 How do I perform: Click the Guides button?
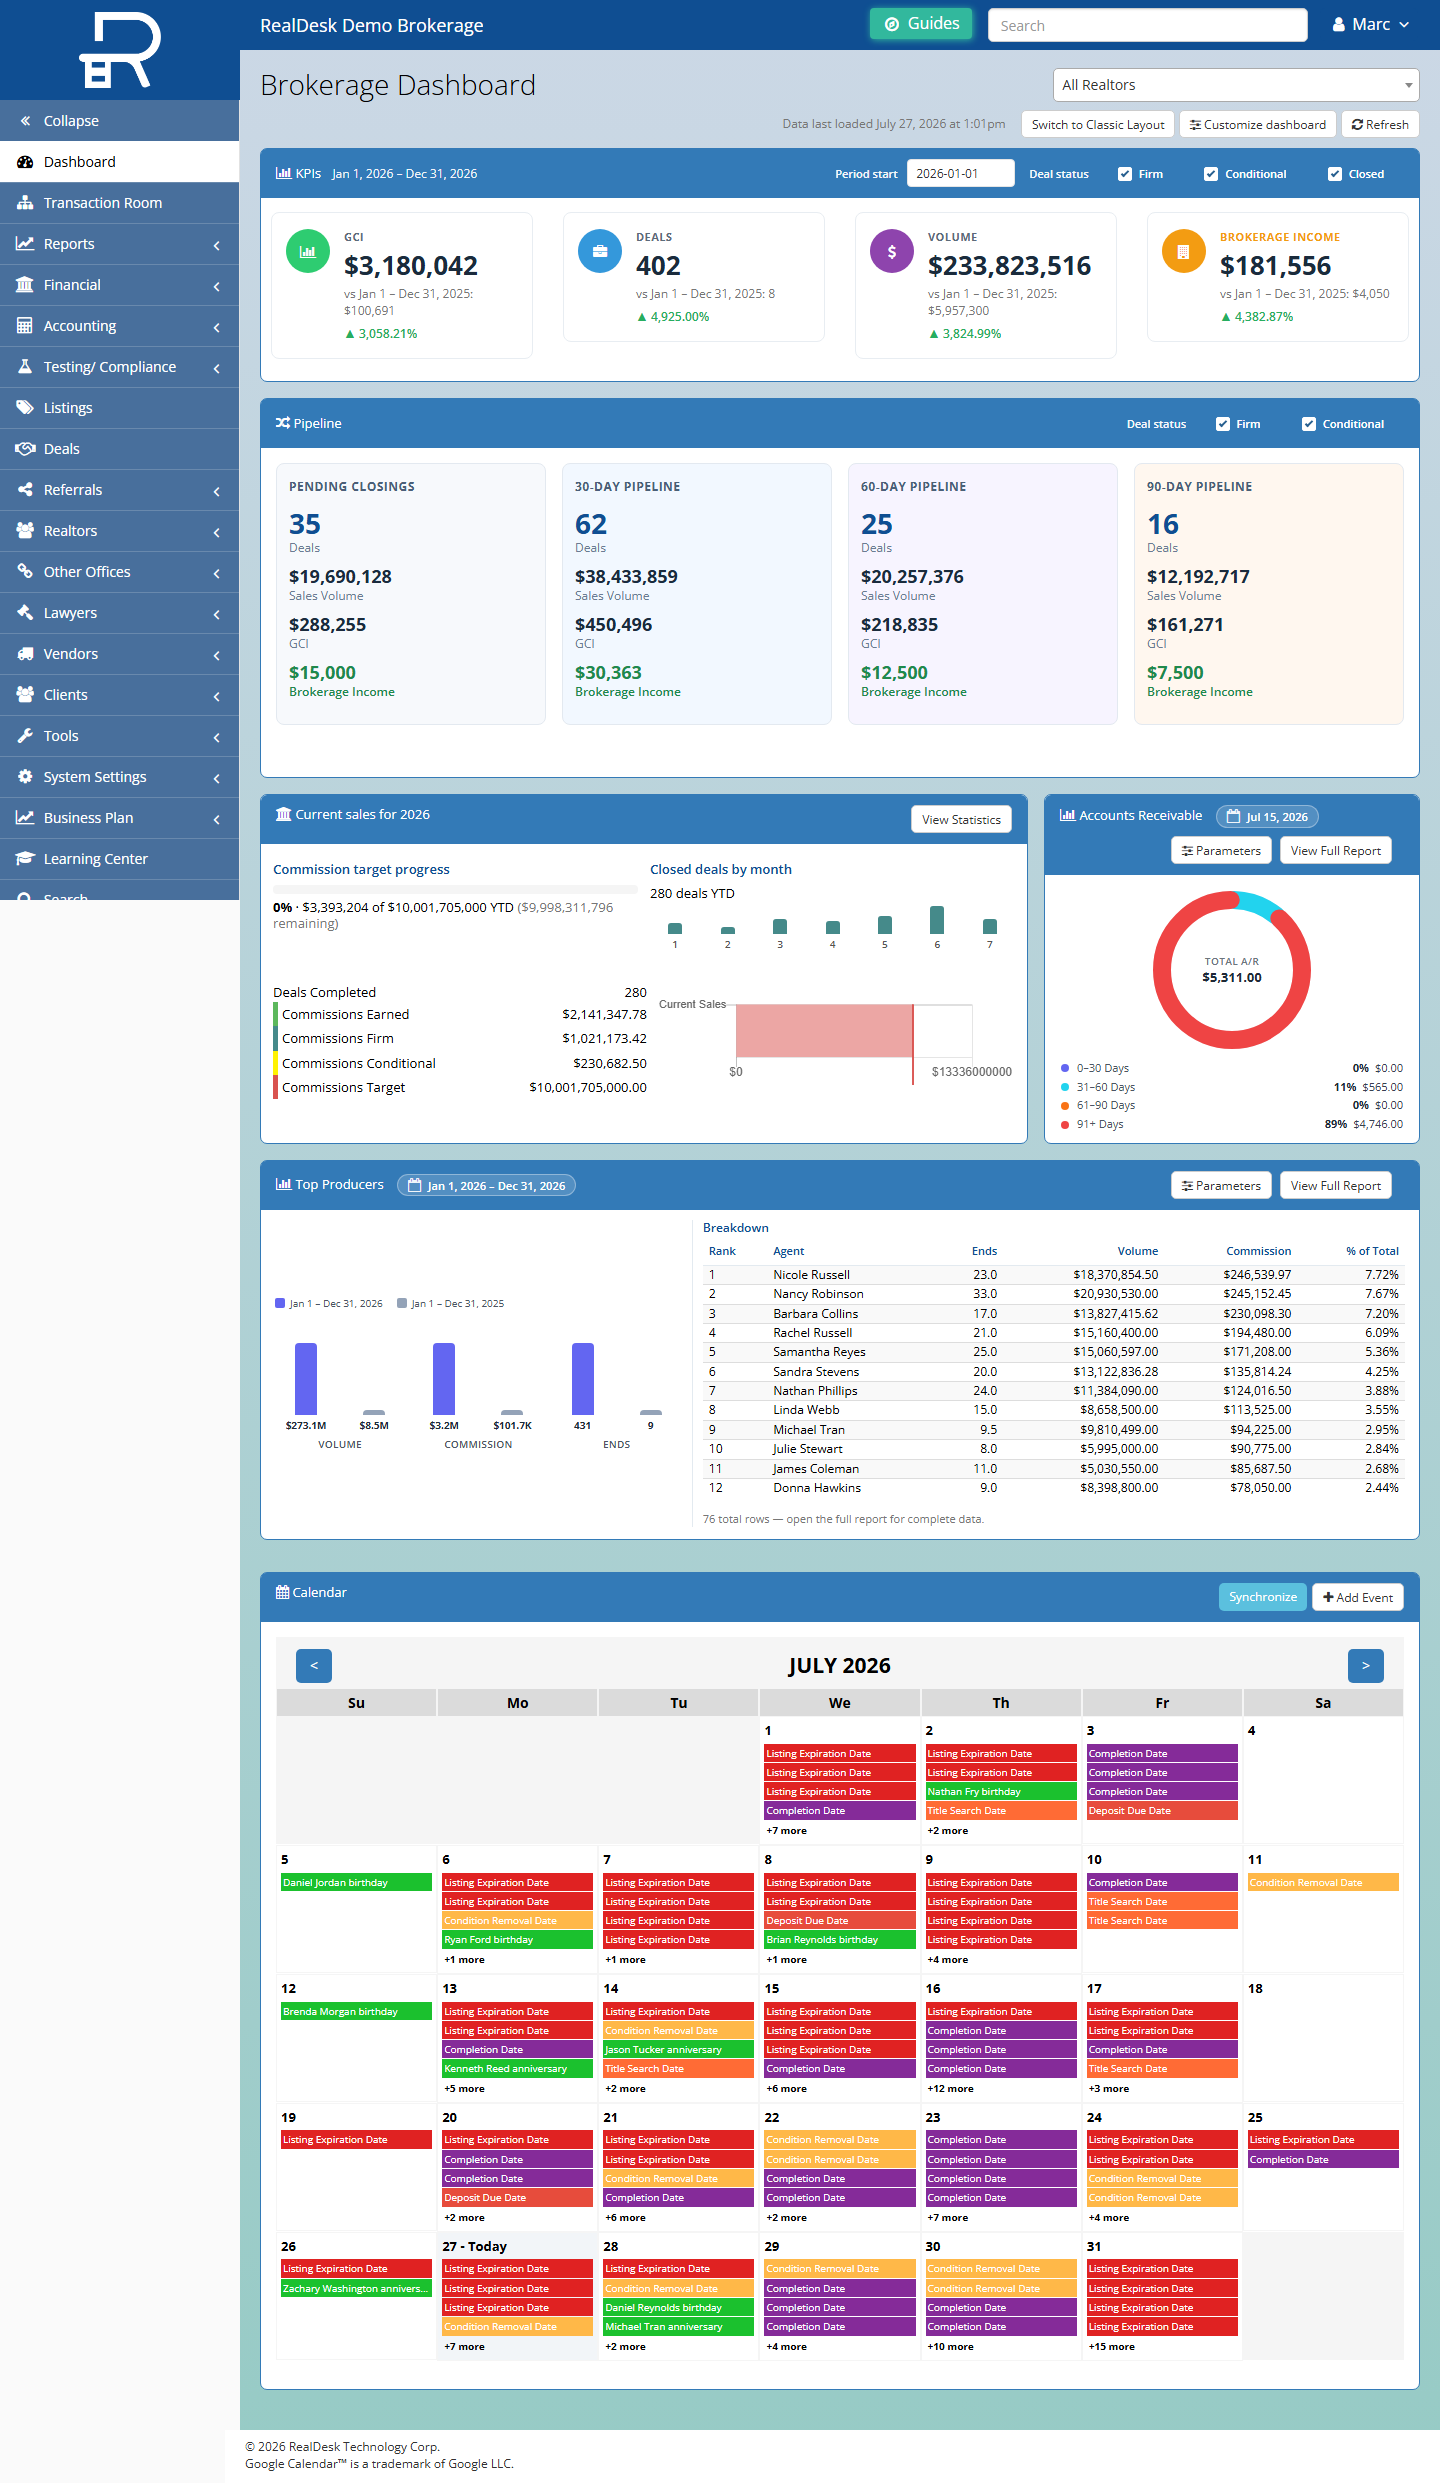tap(921, 24)
